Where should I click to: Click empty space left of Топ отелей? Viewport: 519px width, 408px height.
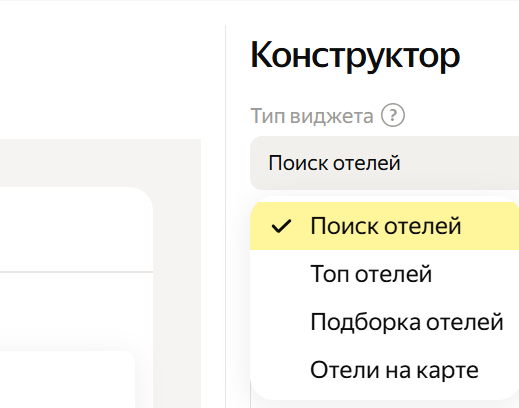tap(280, 274)
